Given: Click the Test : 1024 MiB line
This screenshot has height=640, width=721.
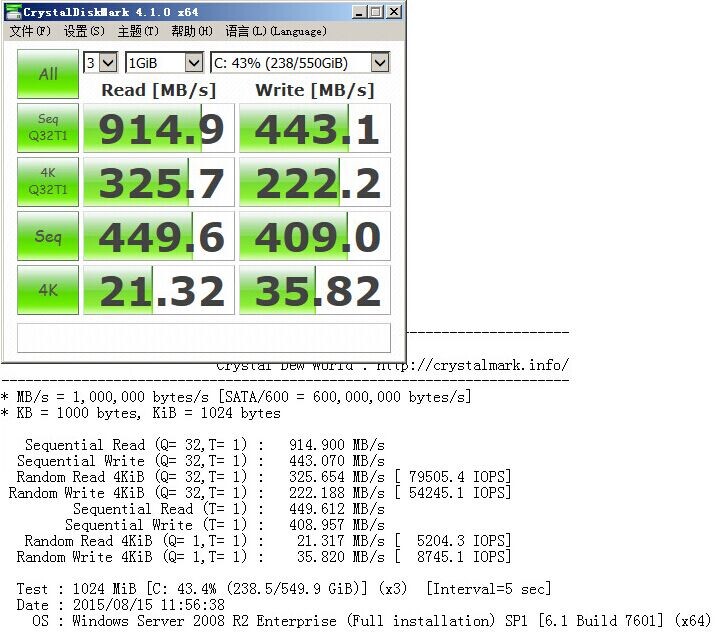Looking at the screenshot, I should (x=283, y=589).
